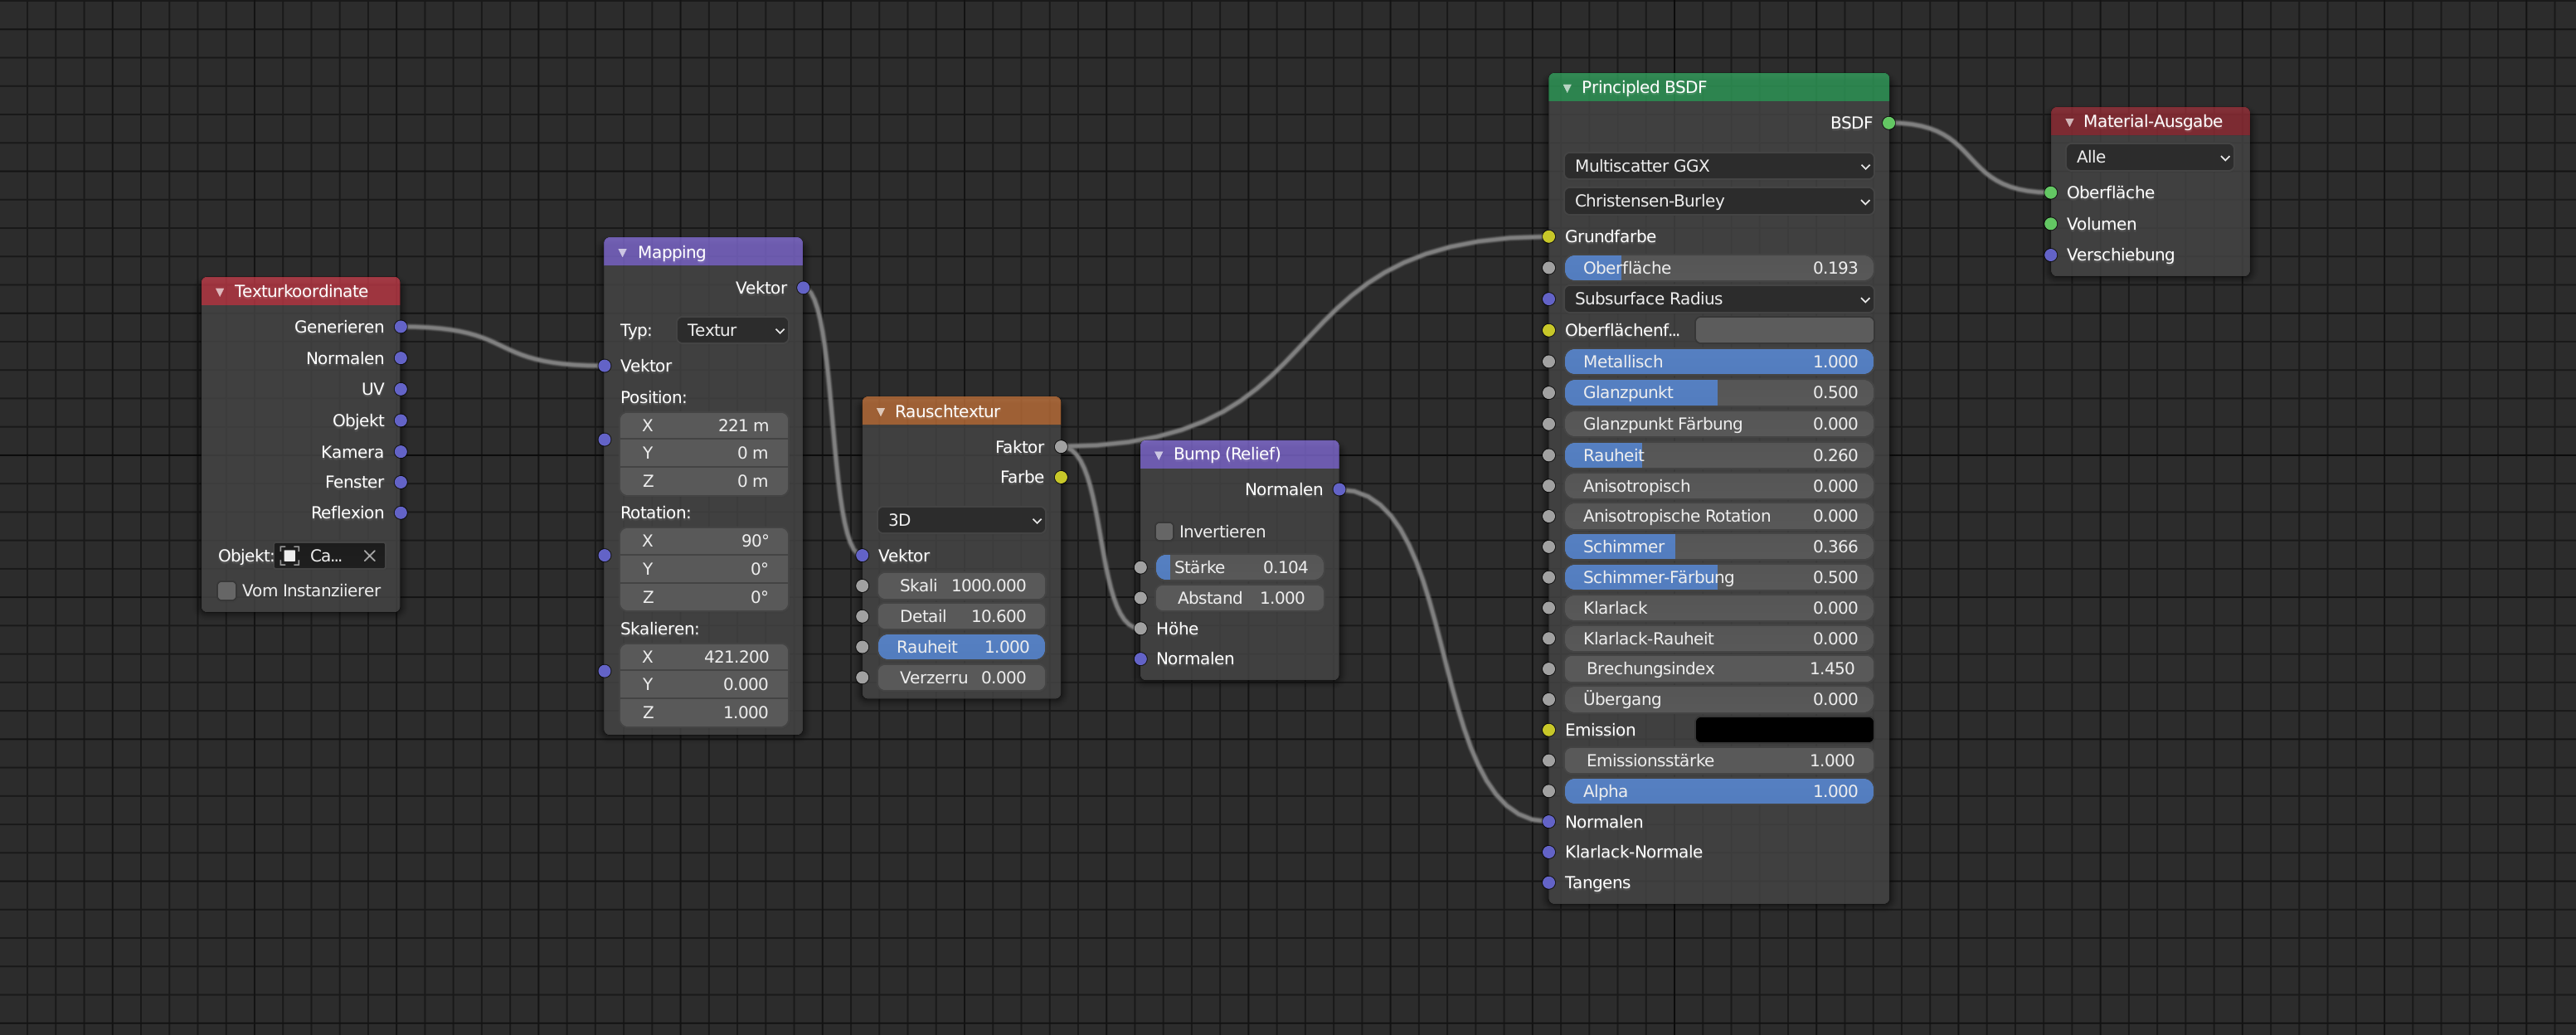The height and width of the screenshot is (1035, 2576).
Task: Click the Position X field showing 221 m
Action: tap(704, 426)
